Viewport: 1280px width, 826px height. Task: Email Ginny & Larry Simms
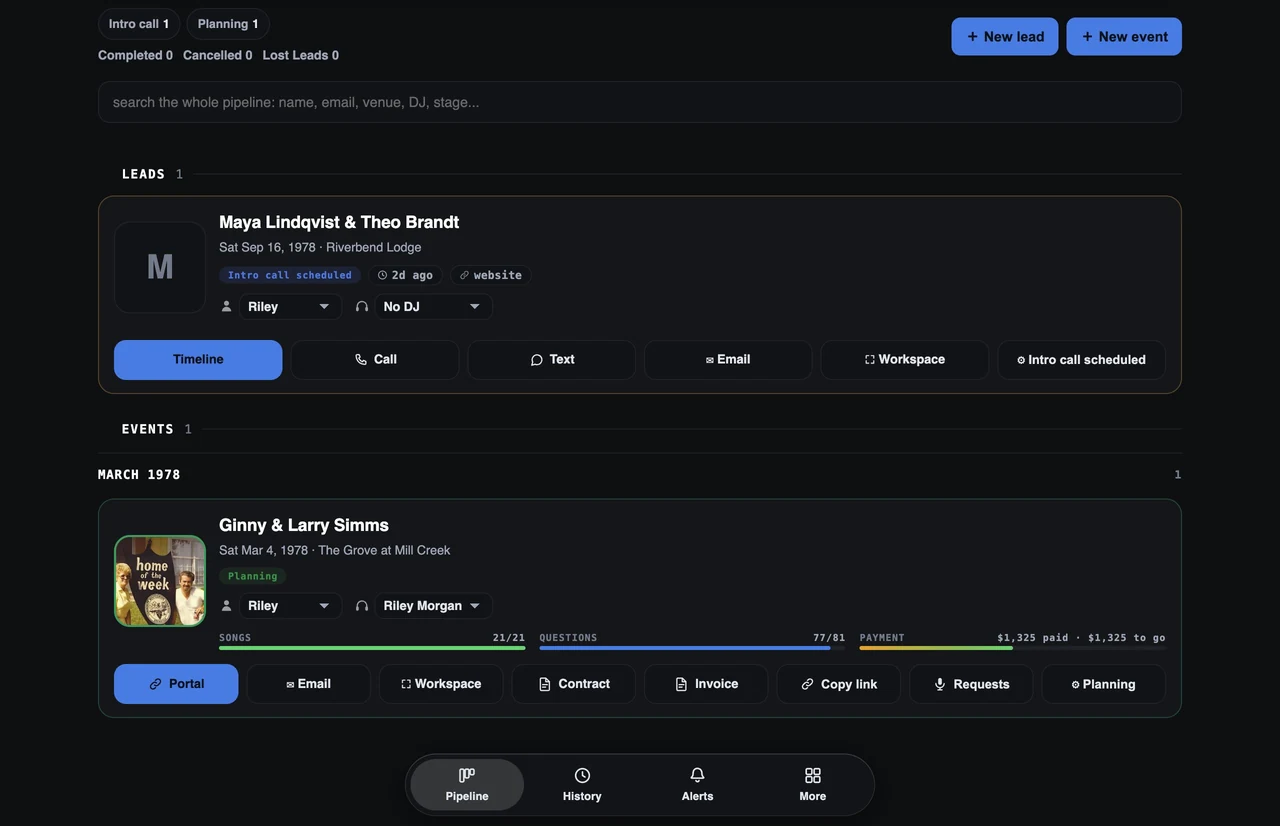pos(308,684)
